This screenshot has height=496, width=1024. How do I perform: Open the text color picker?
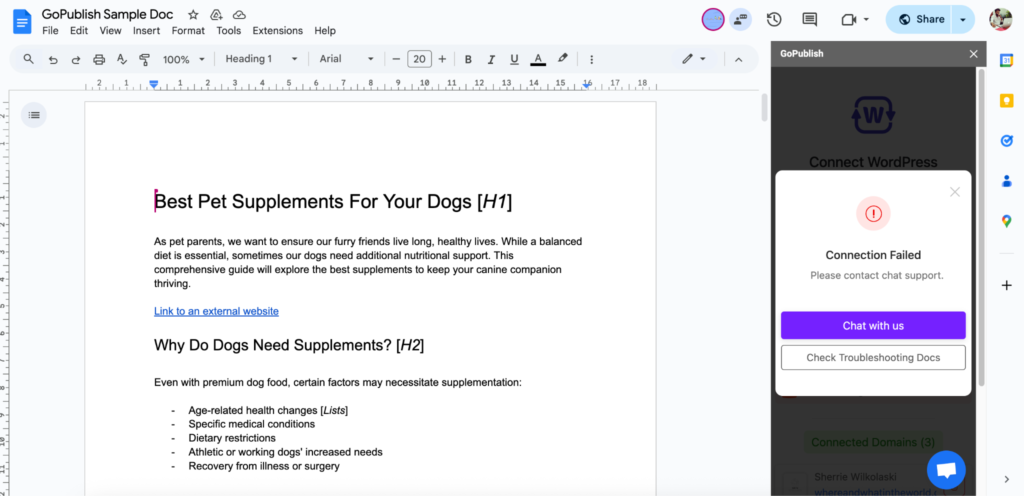click(x=537, y=59)
